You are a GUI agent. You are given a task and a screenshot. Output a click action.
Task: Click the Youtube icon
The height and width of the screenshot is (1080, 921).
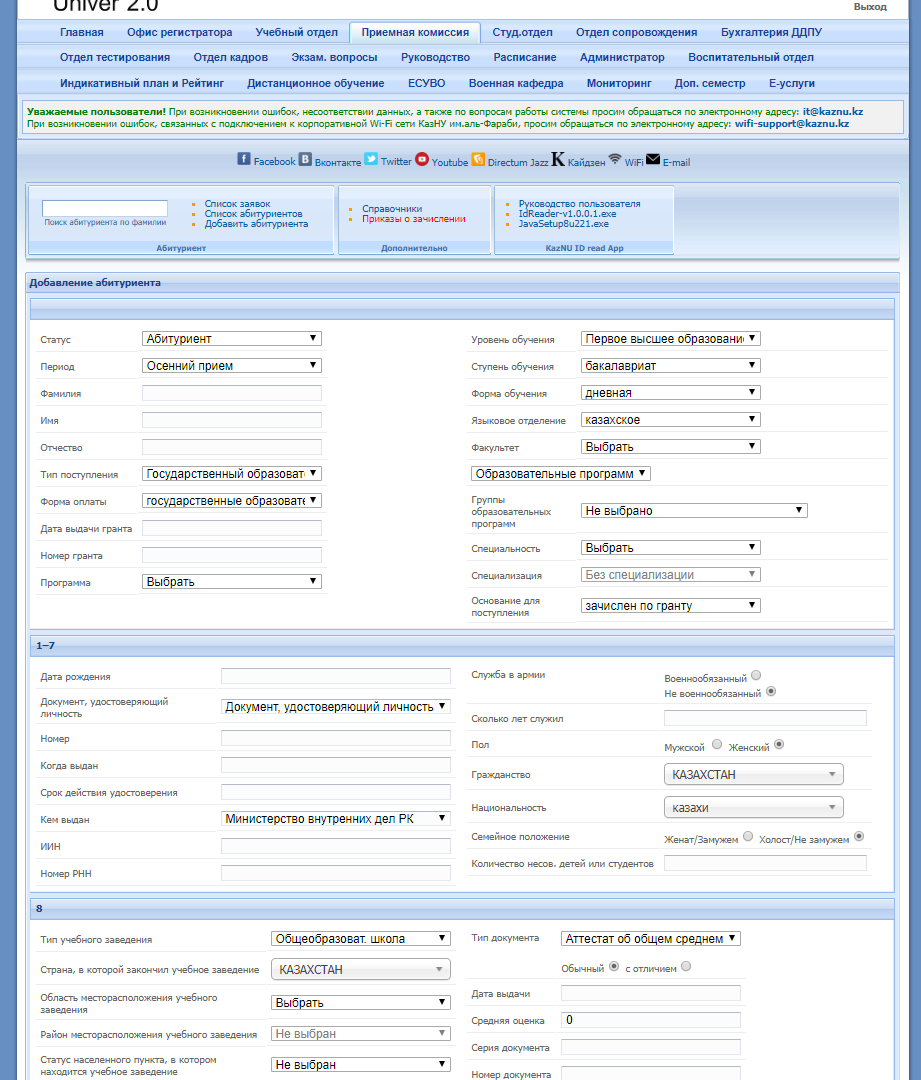(x=422, y=159)
